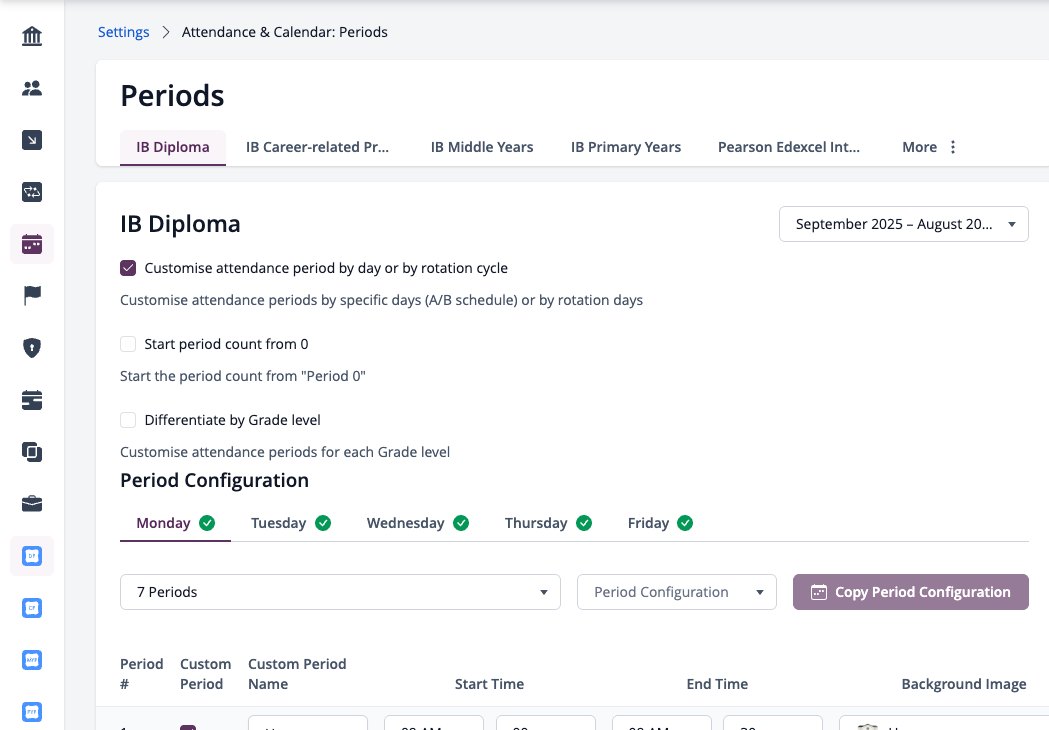Open the More tabs menu
The height and width of the screenshot is (730, 1049).
[929, 147]
